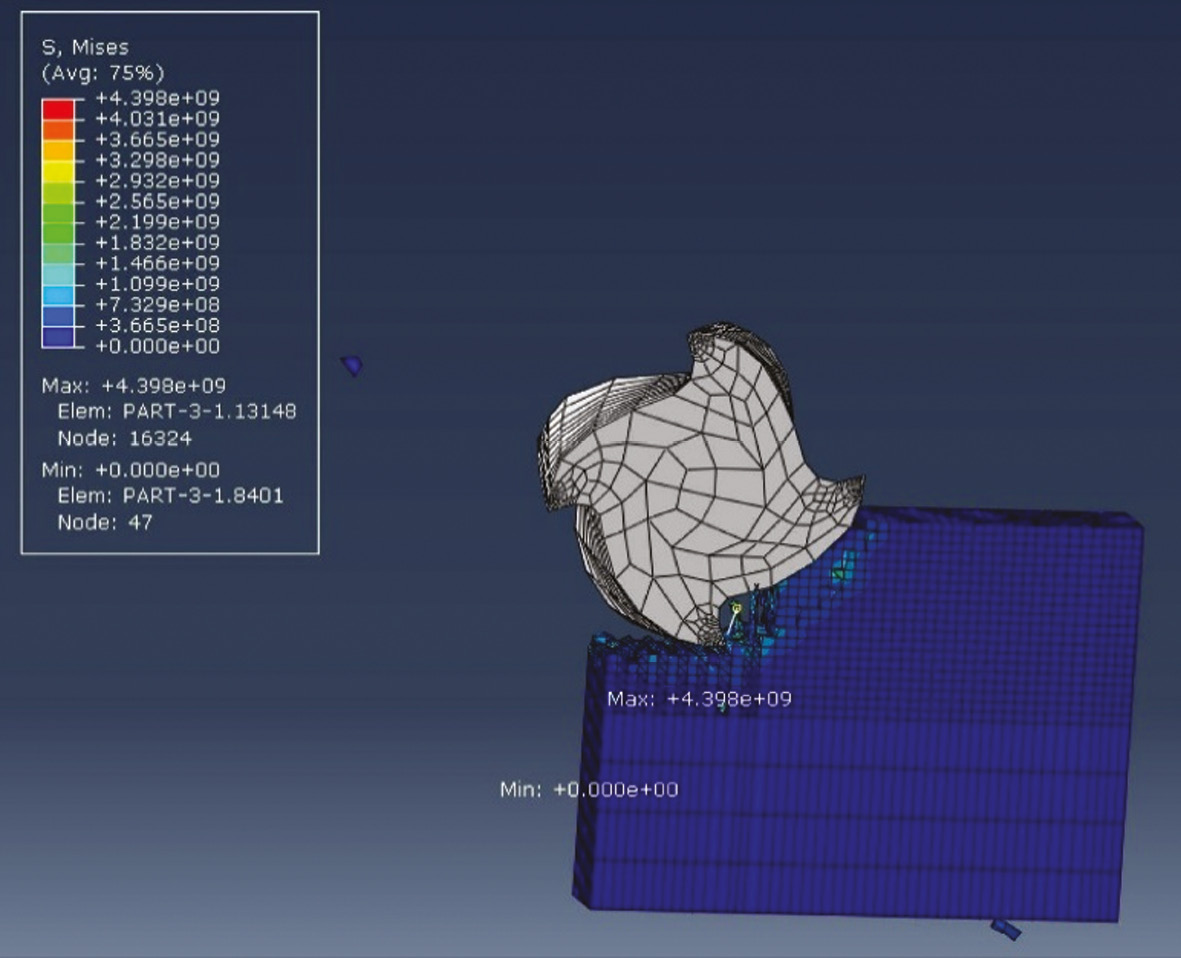This screenshot has height=958, width=1181.
Task: Pick the orange swatch beside +3.665e+09
Action: point(57,149)
